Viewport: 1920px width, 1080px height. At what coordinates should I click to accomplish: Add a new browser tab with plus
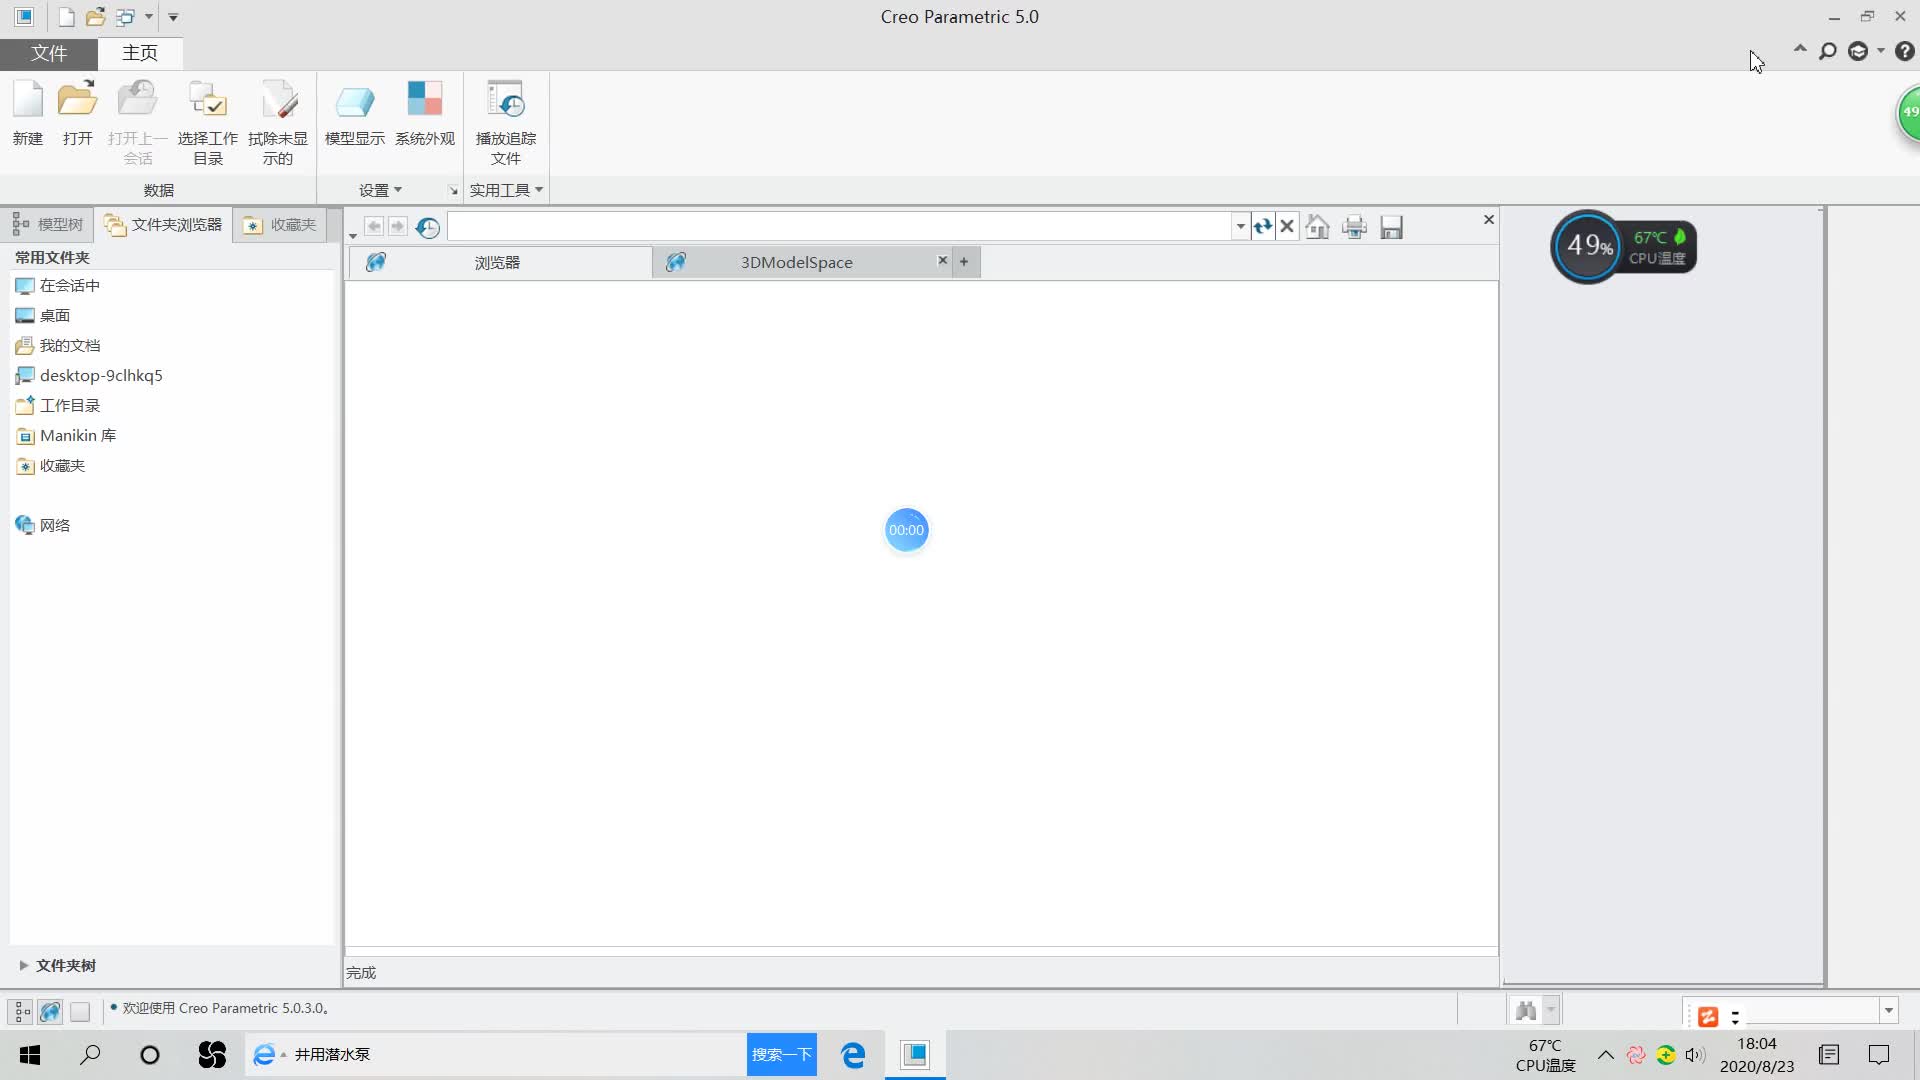[x=964, y=262]
